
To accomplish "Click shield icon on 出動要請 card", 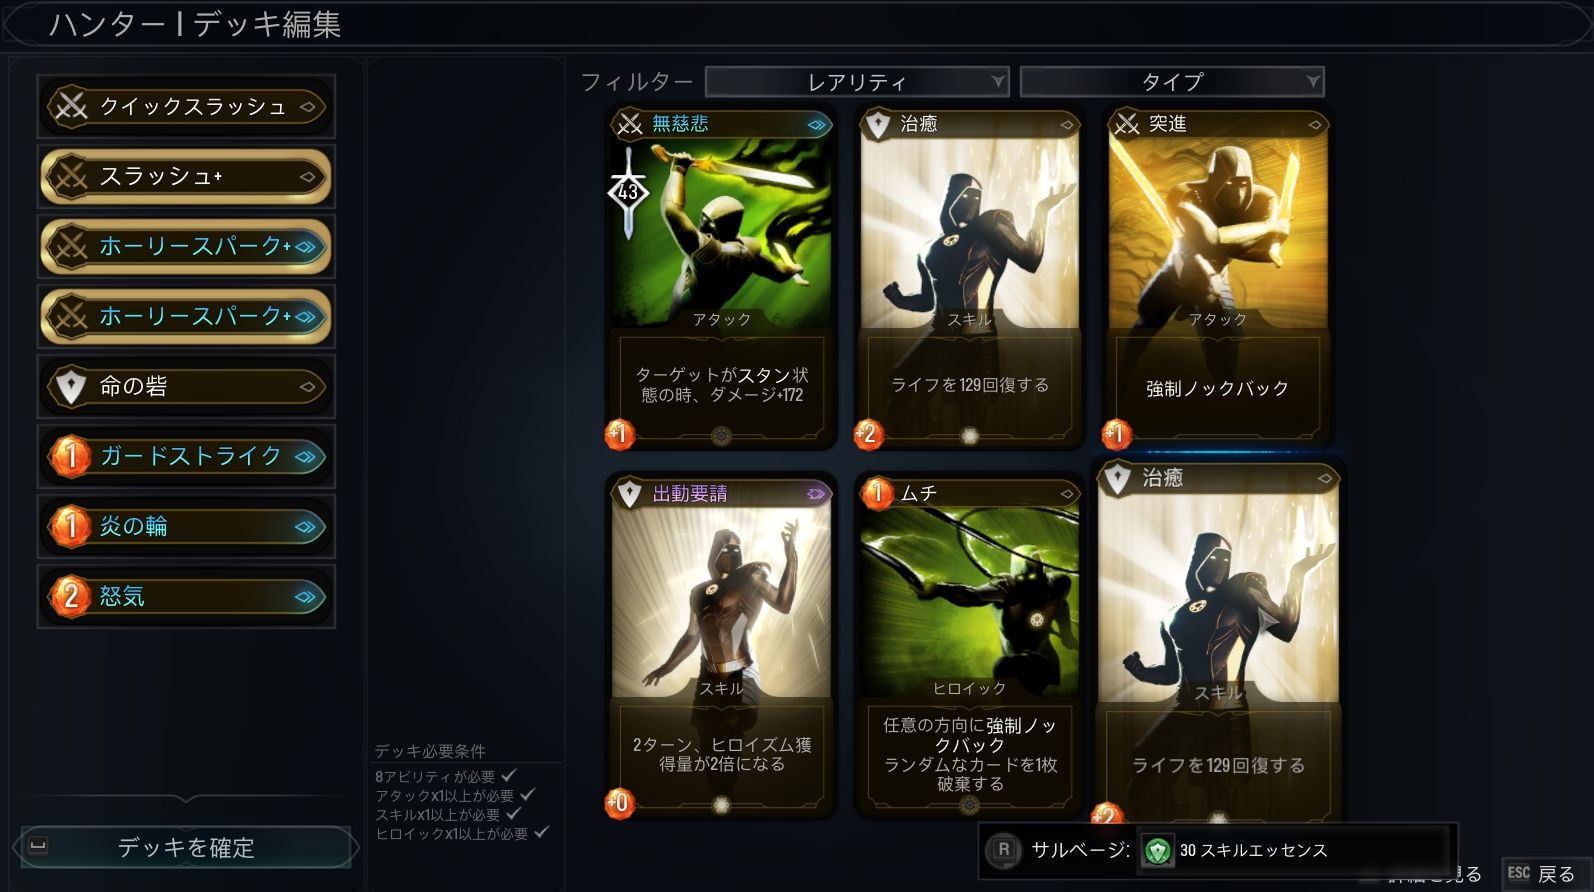I will 629,494.
